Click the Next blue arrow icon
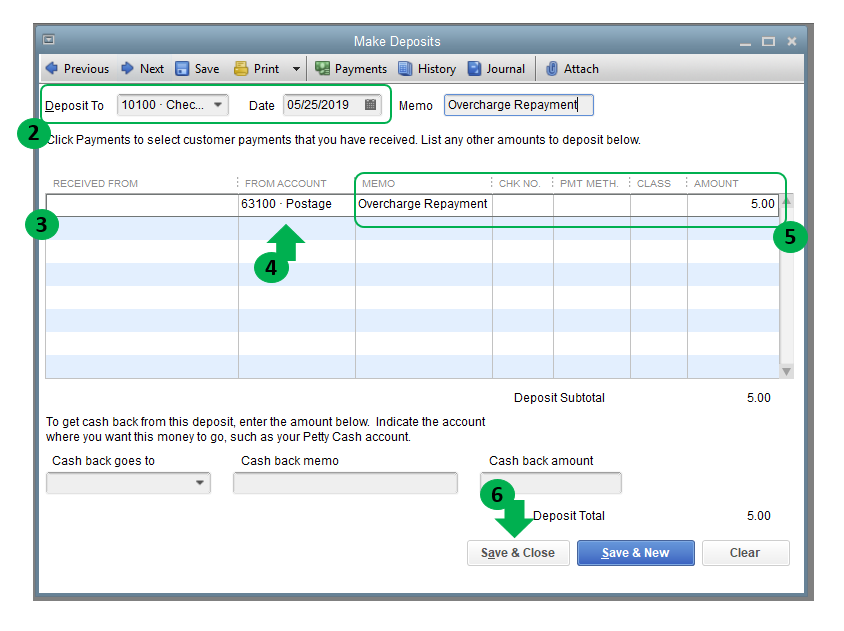844x631 pixels. coord(127,68)
